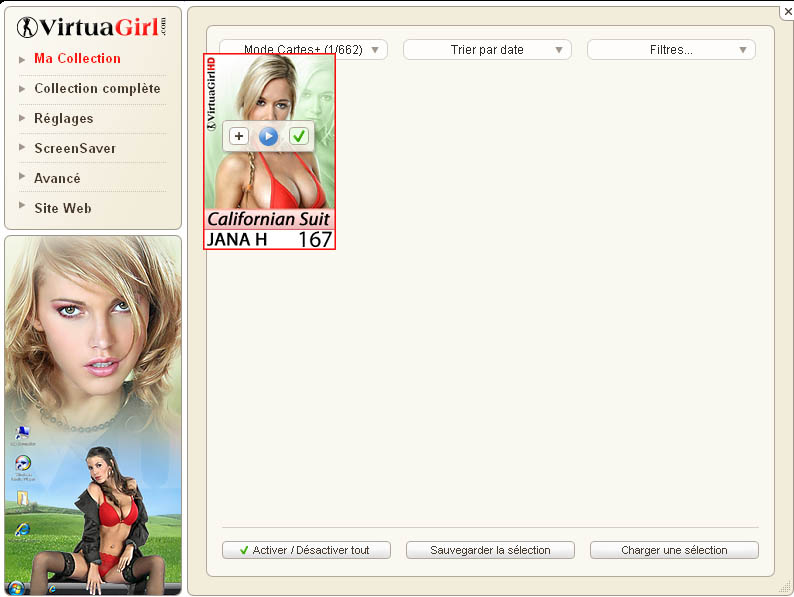Click the VirtuaGirl.com logo

pos(92,27)
